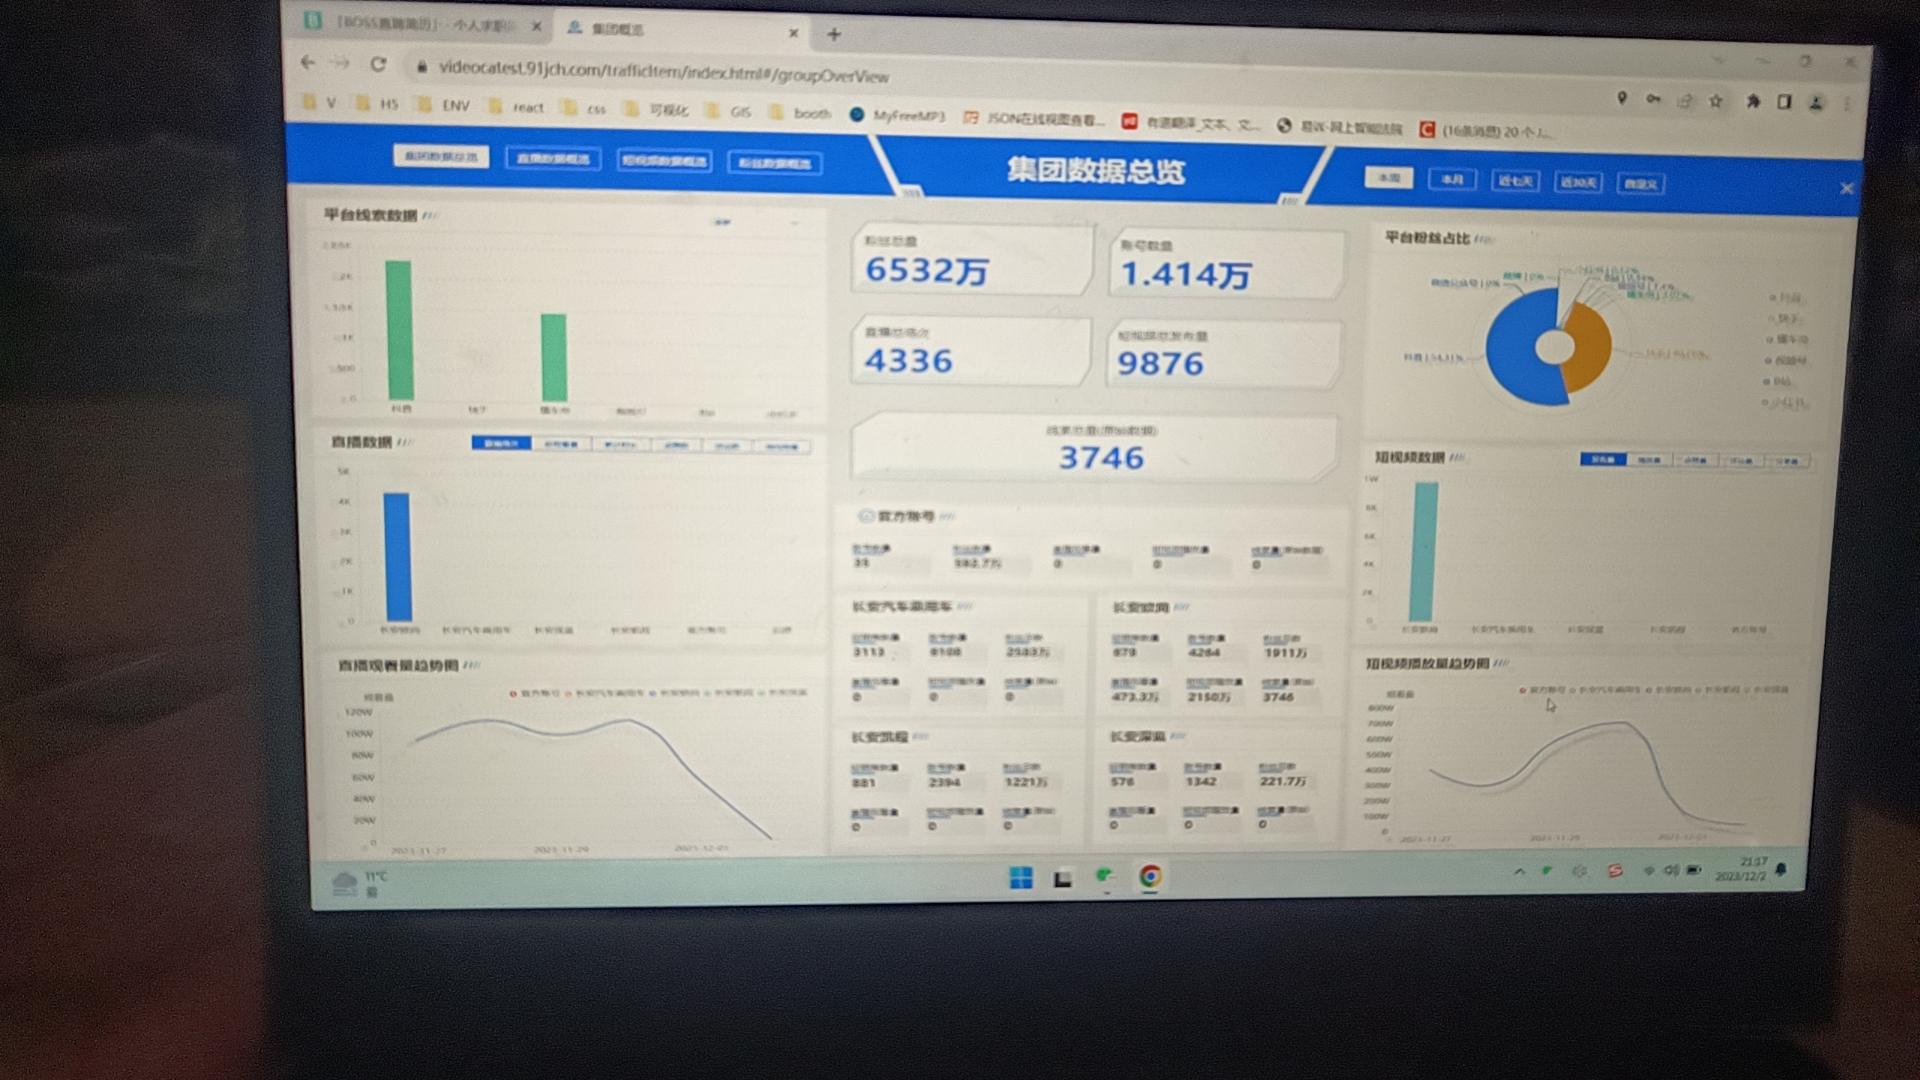The height and width of the screenshot is (1080, 1920).
Task: Select the 集团数据总览 navigation button
Action: 441,156
